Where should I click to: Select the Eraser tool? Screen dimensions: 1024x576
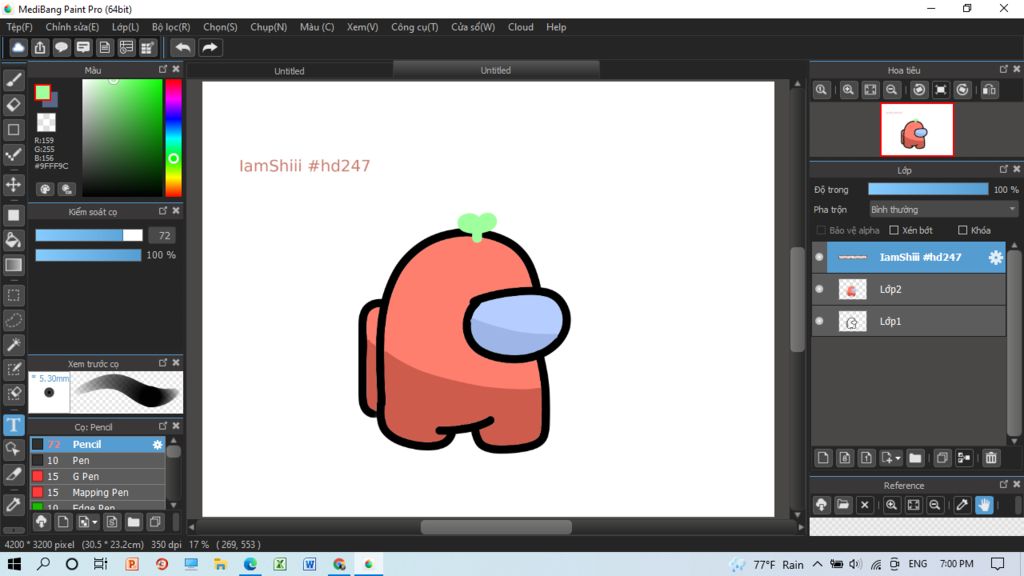click(14, 104)
